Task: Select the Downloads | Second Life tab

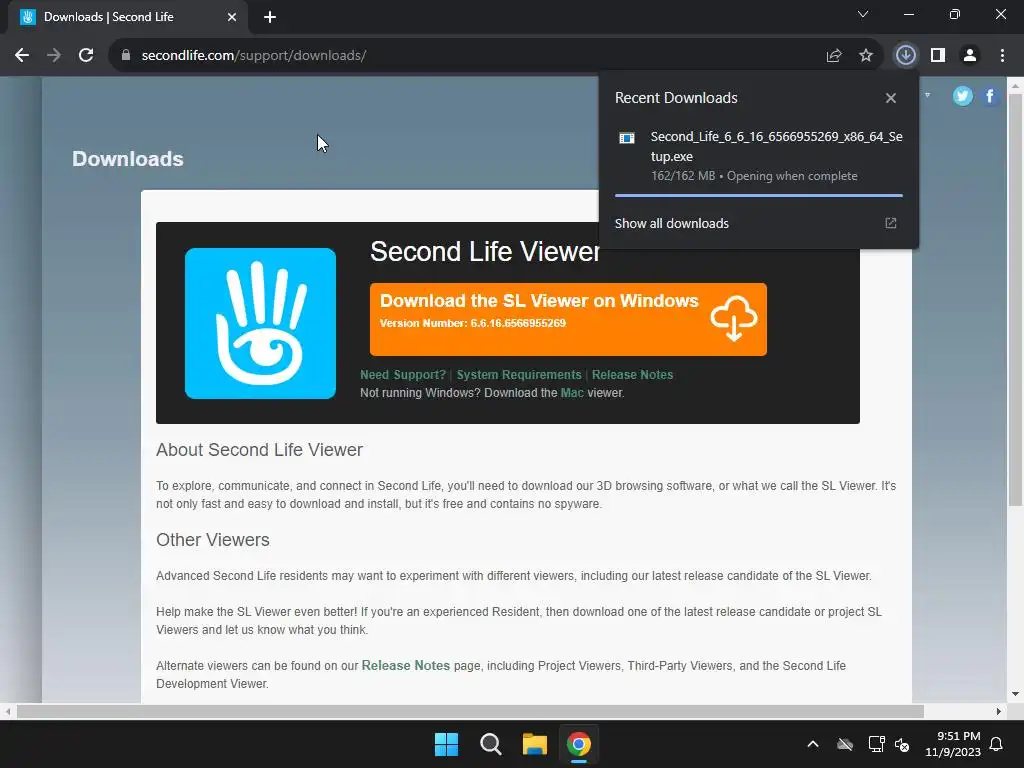Action: (128, 17)
